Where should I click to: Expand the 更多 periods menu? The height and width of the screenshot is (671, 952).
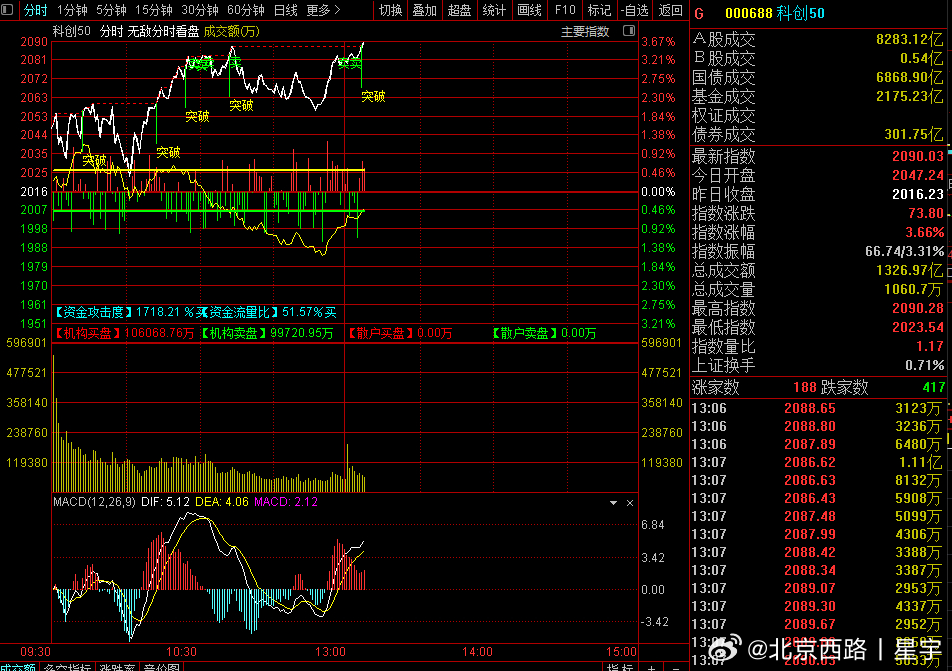coord(323,10)
